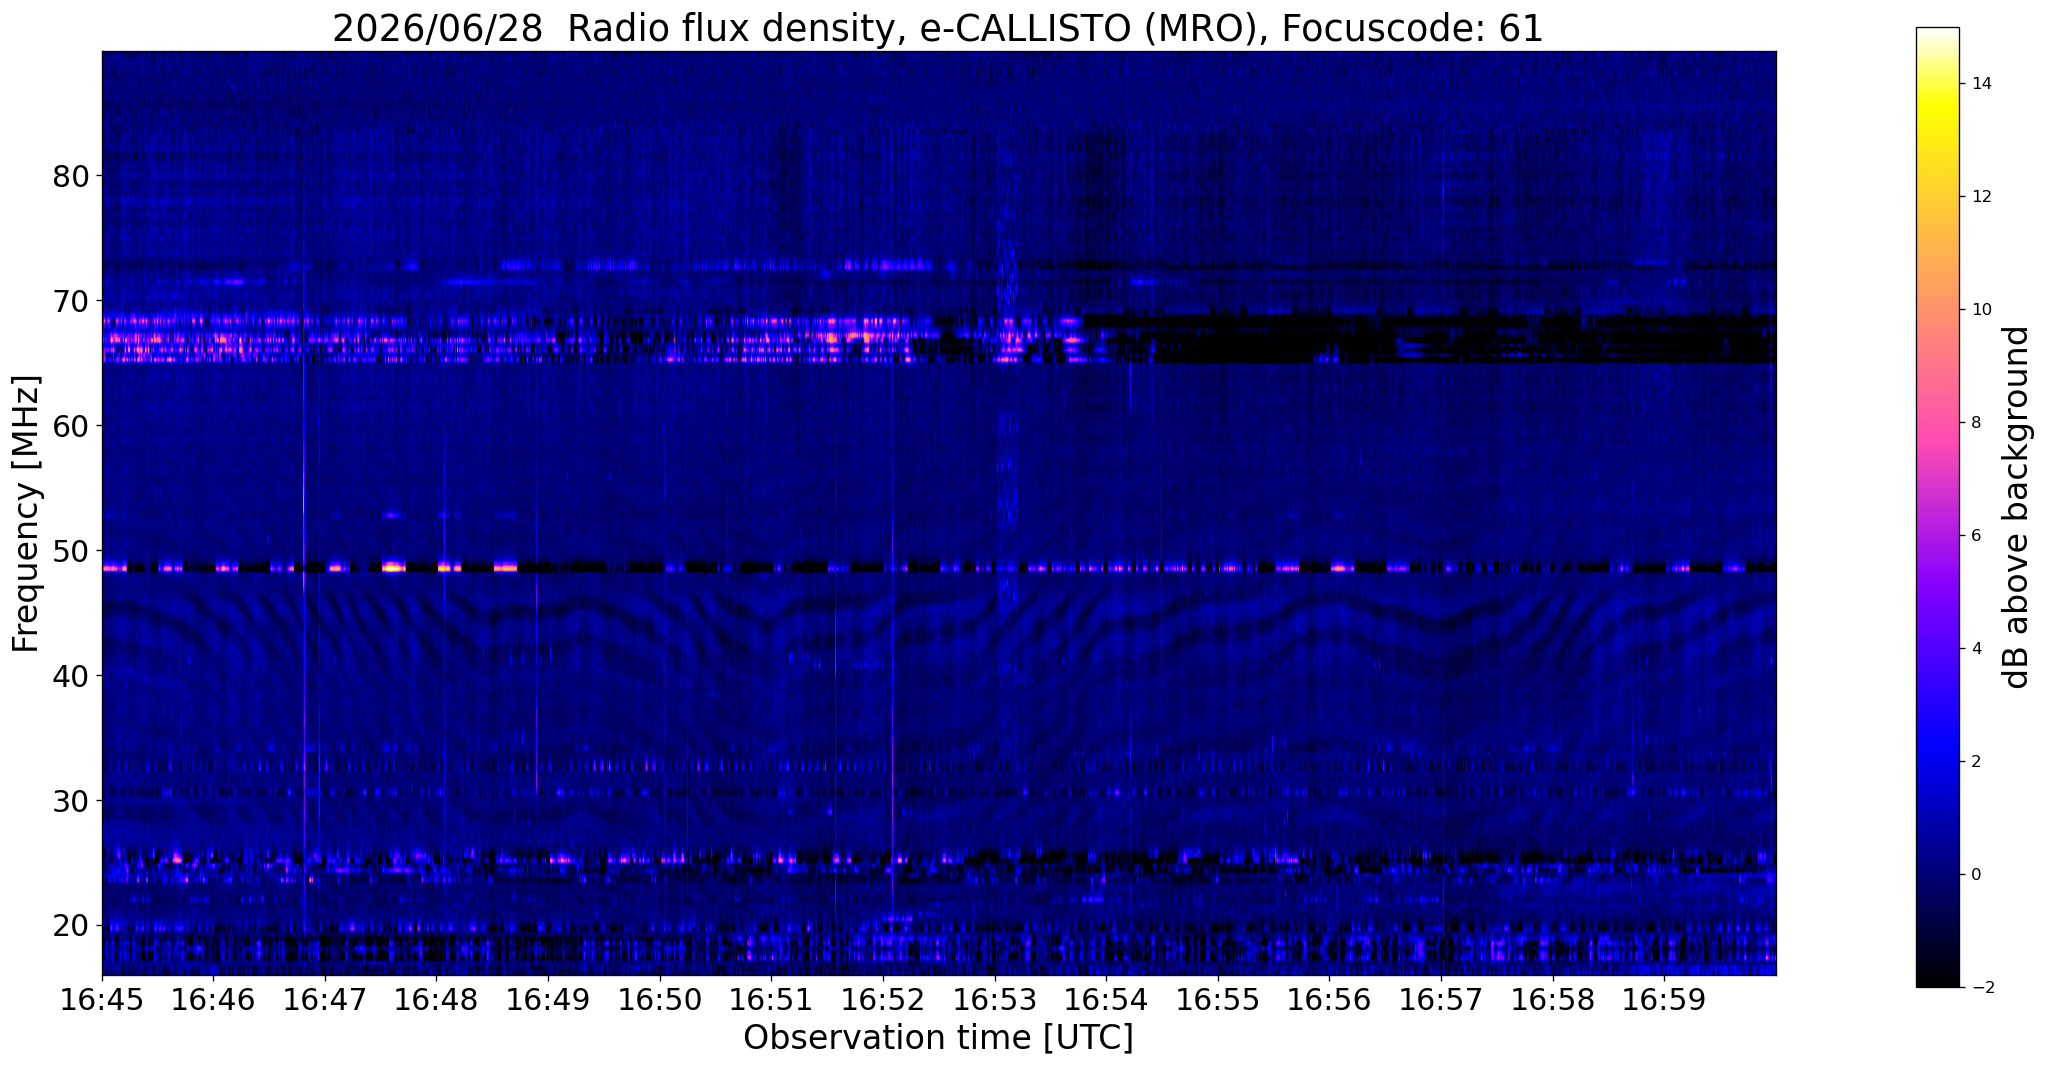
Task: Click the 16:45 time tick label
Action: coord(102,998)
